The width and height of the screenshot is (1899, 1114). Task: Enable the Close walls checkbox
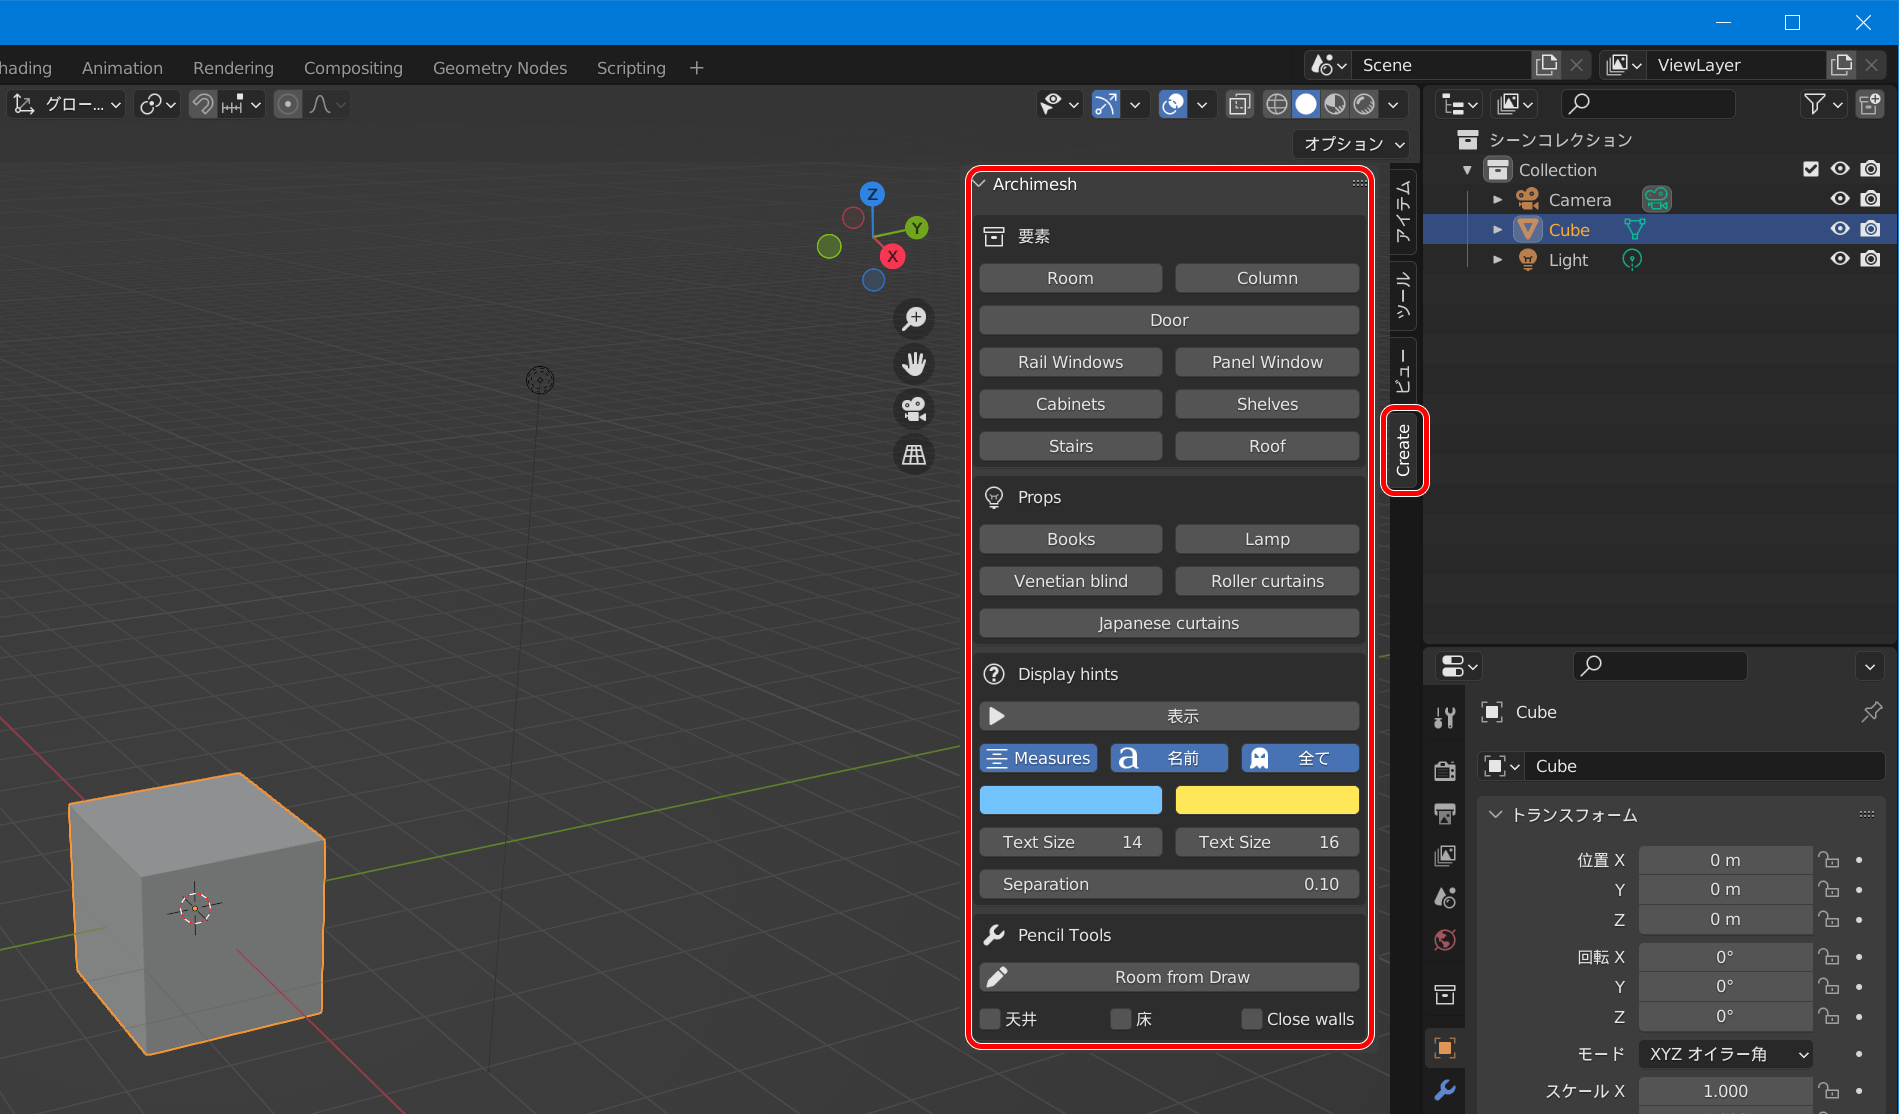tap(1251, 1019)
